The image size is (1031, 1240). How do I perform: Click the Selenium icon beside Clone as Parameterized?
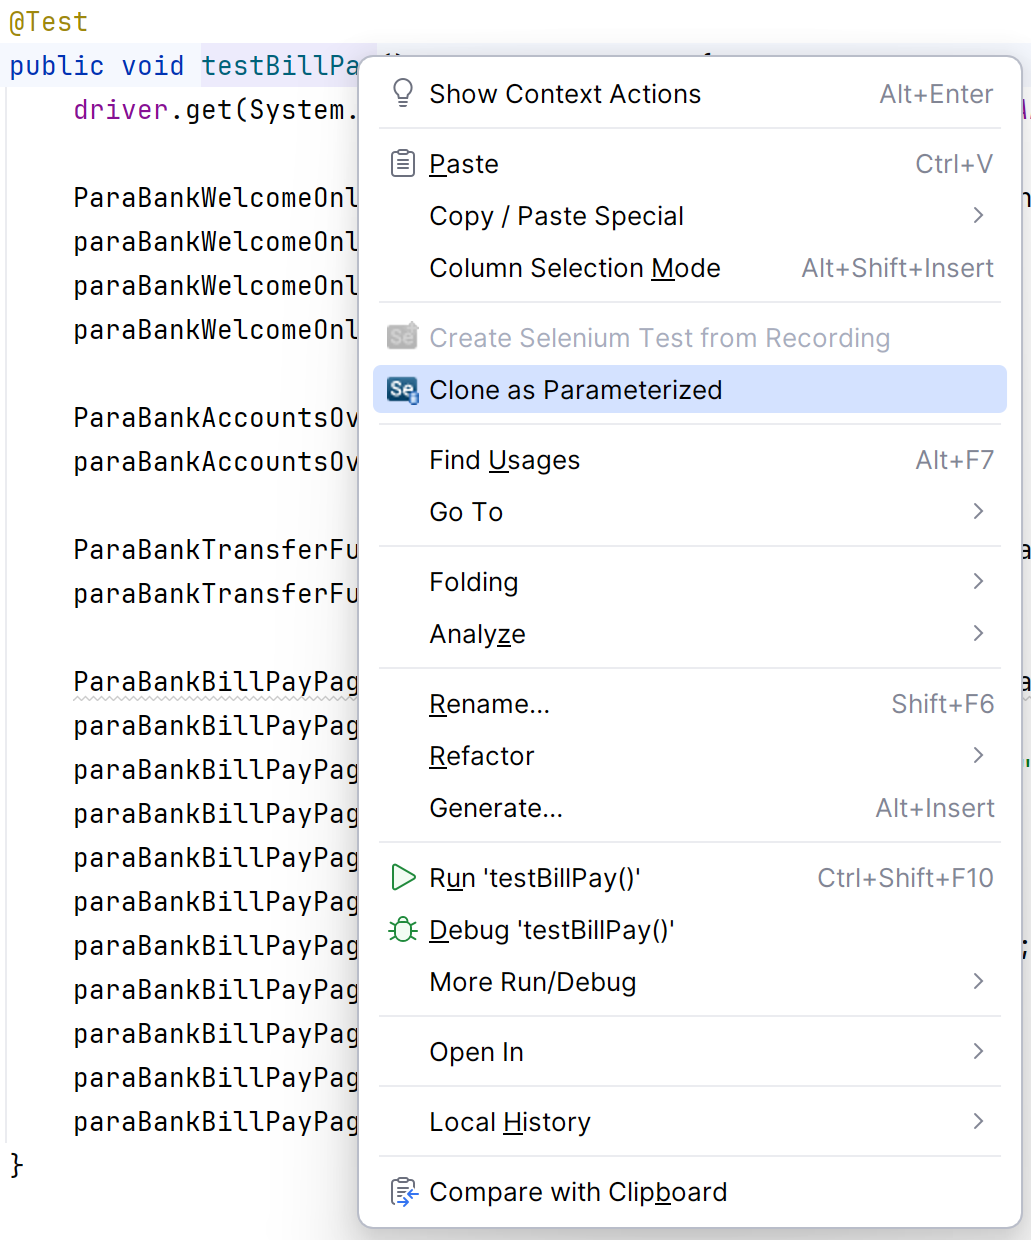pyautogui.click(x=402, y=390)
